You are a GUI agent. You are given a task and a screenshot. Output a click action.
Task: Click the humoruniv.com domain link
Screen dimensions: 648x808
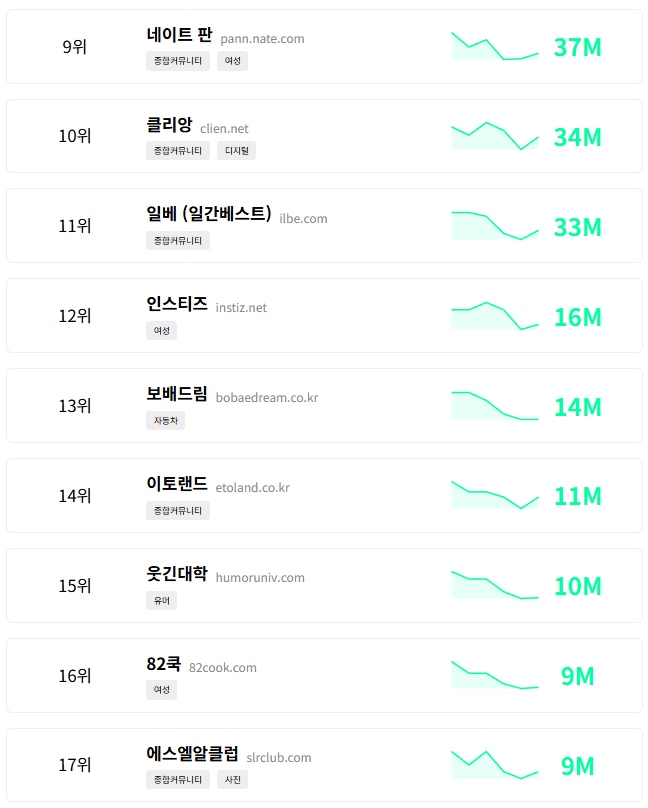[260, 578]
